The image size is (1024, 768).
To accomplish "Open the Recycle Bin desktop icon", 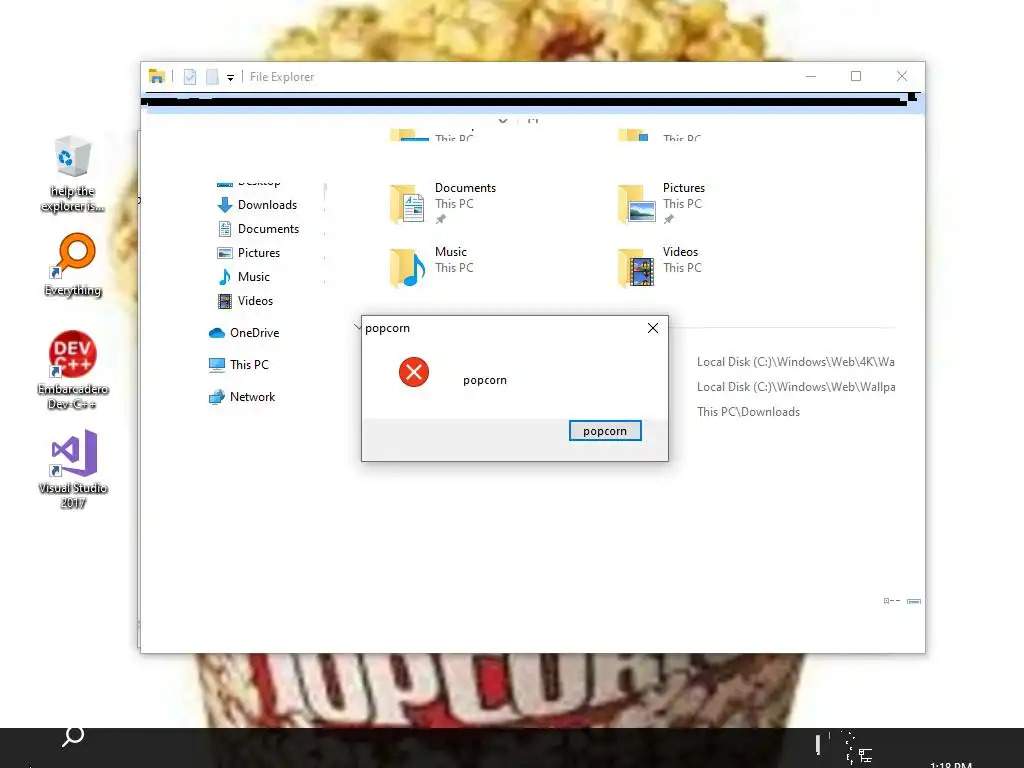I will click(x=72, y=174).
